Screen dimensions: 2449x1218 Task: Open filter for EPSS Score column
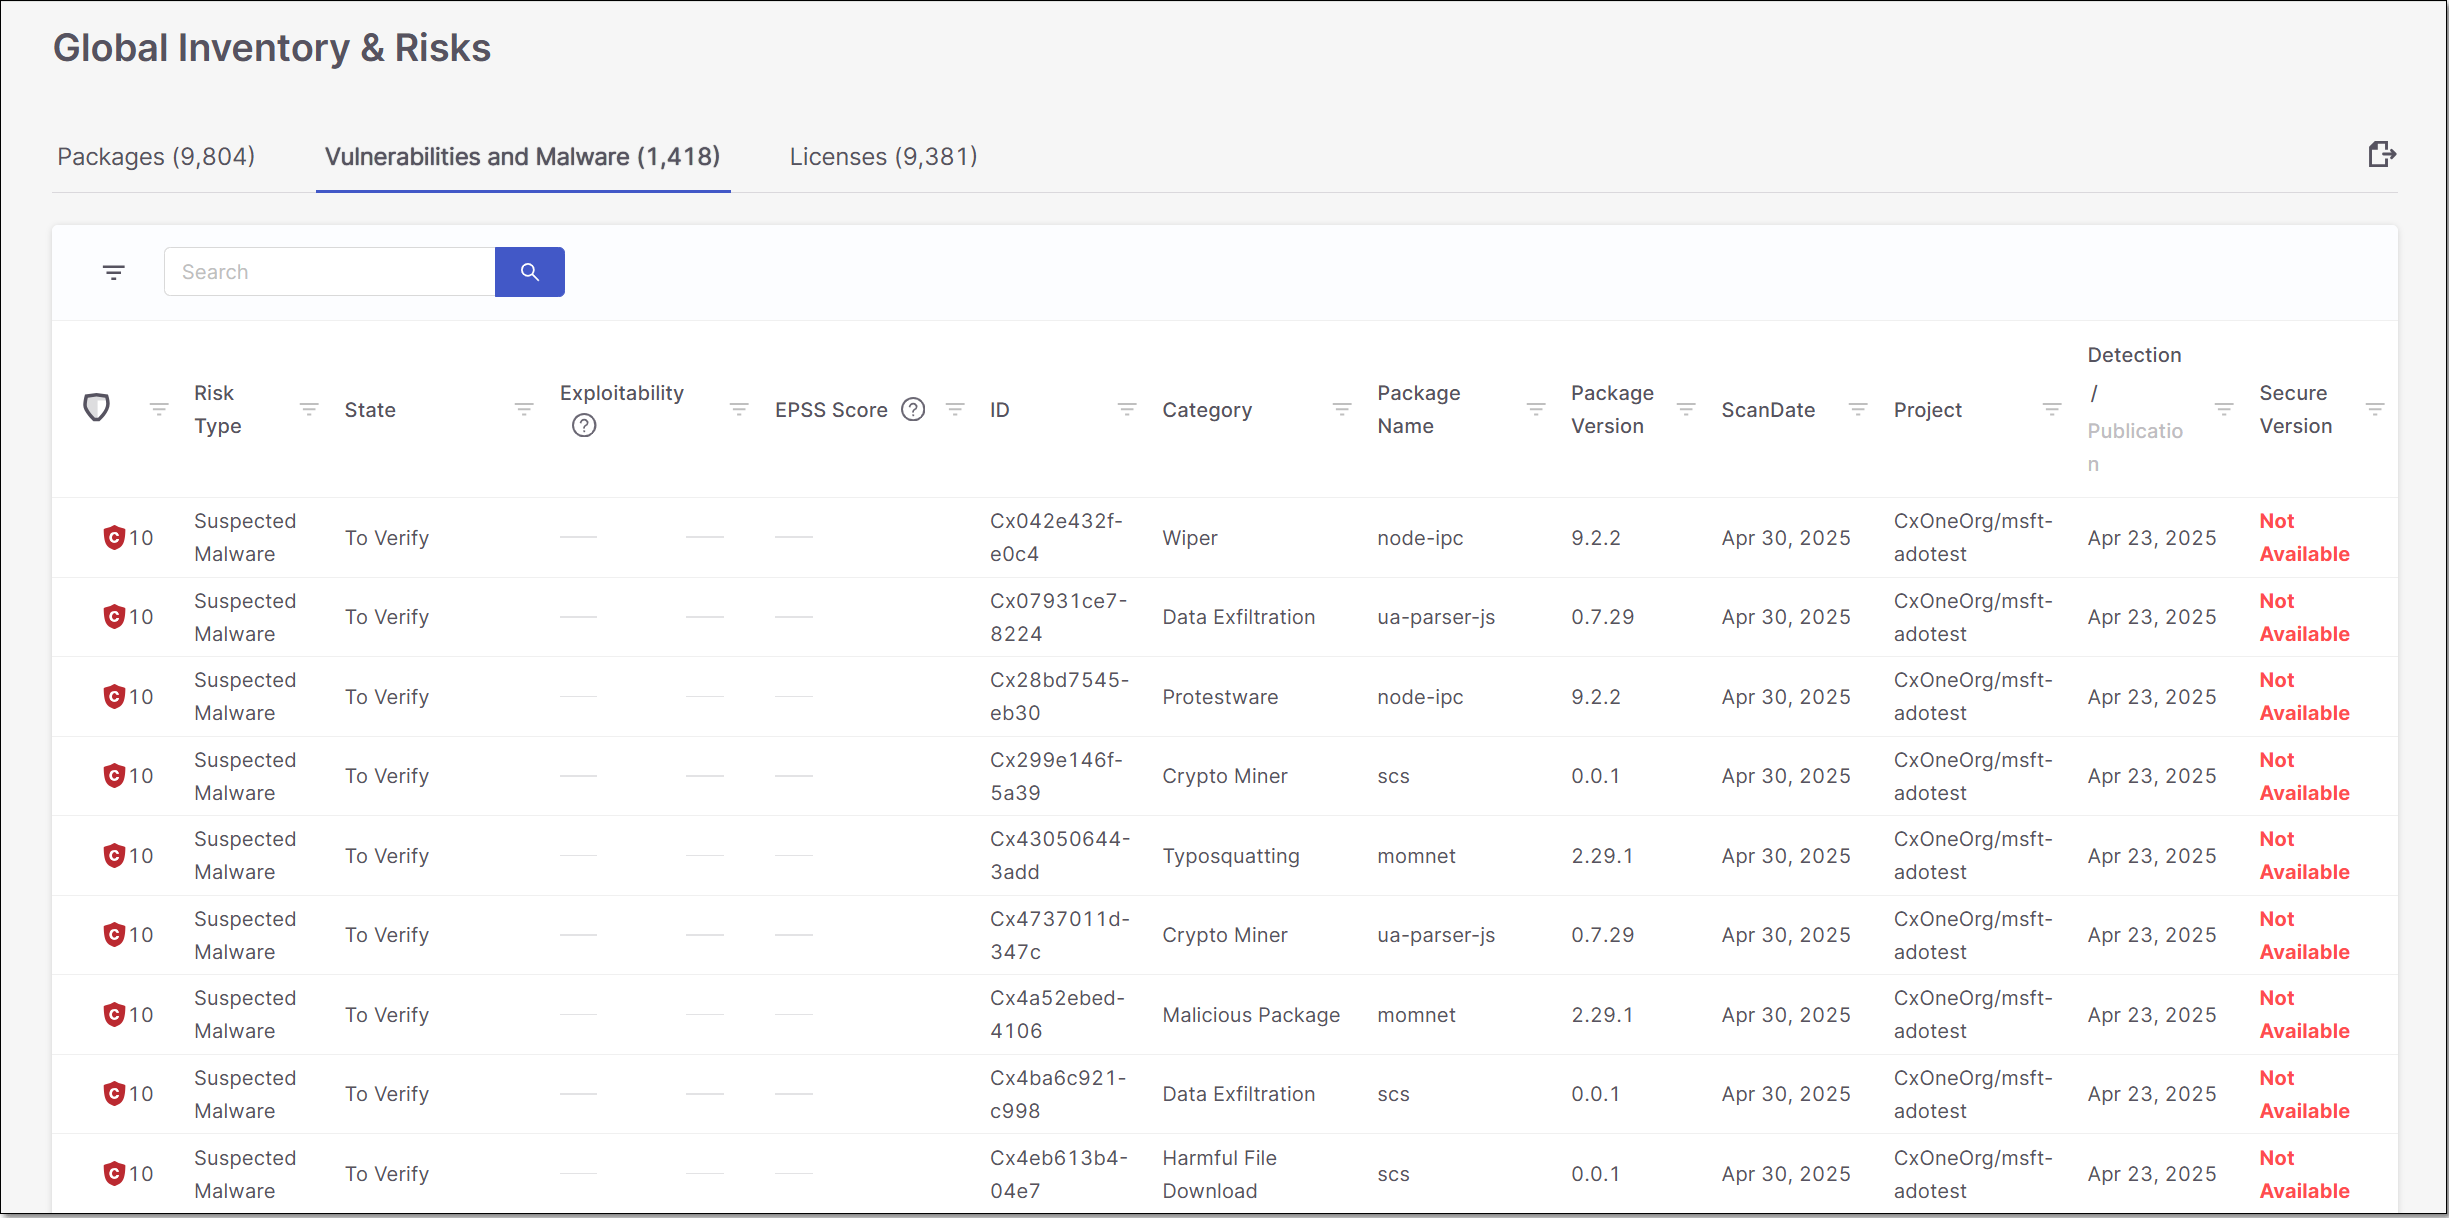(955, 409)
